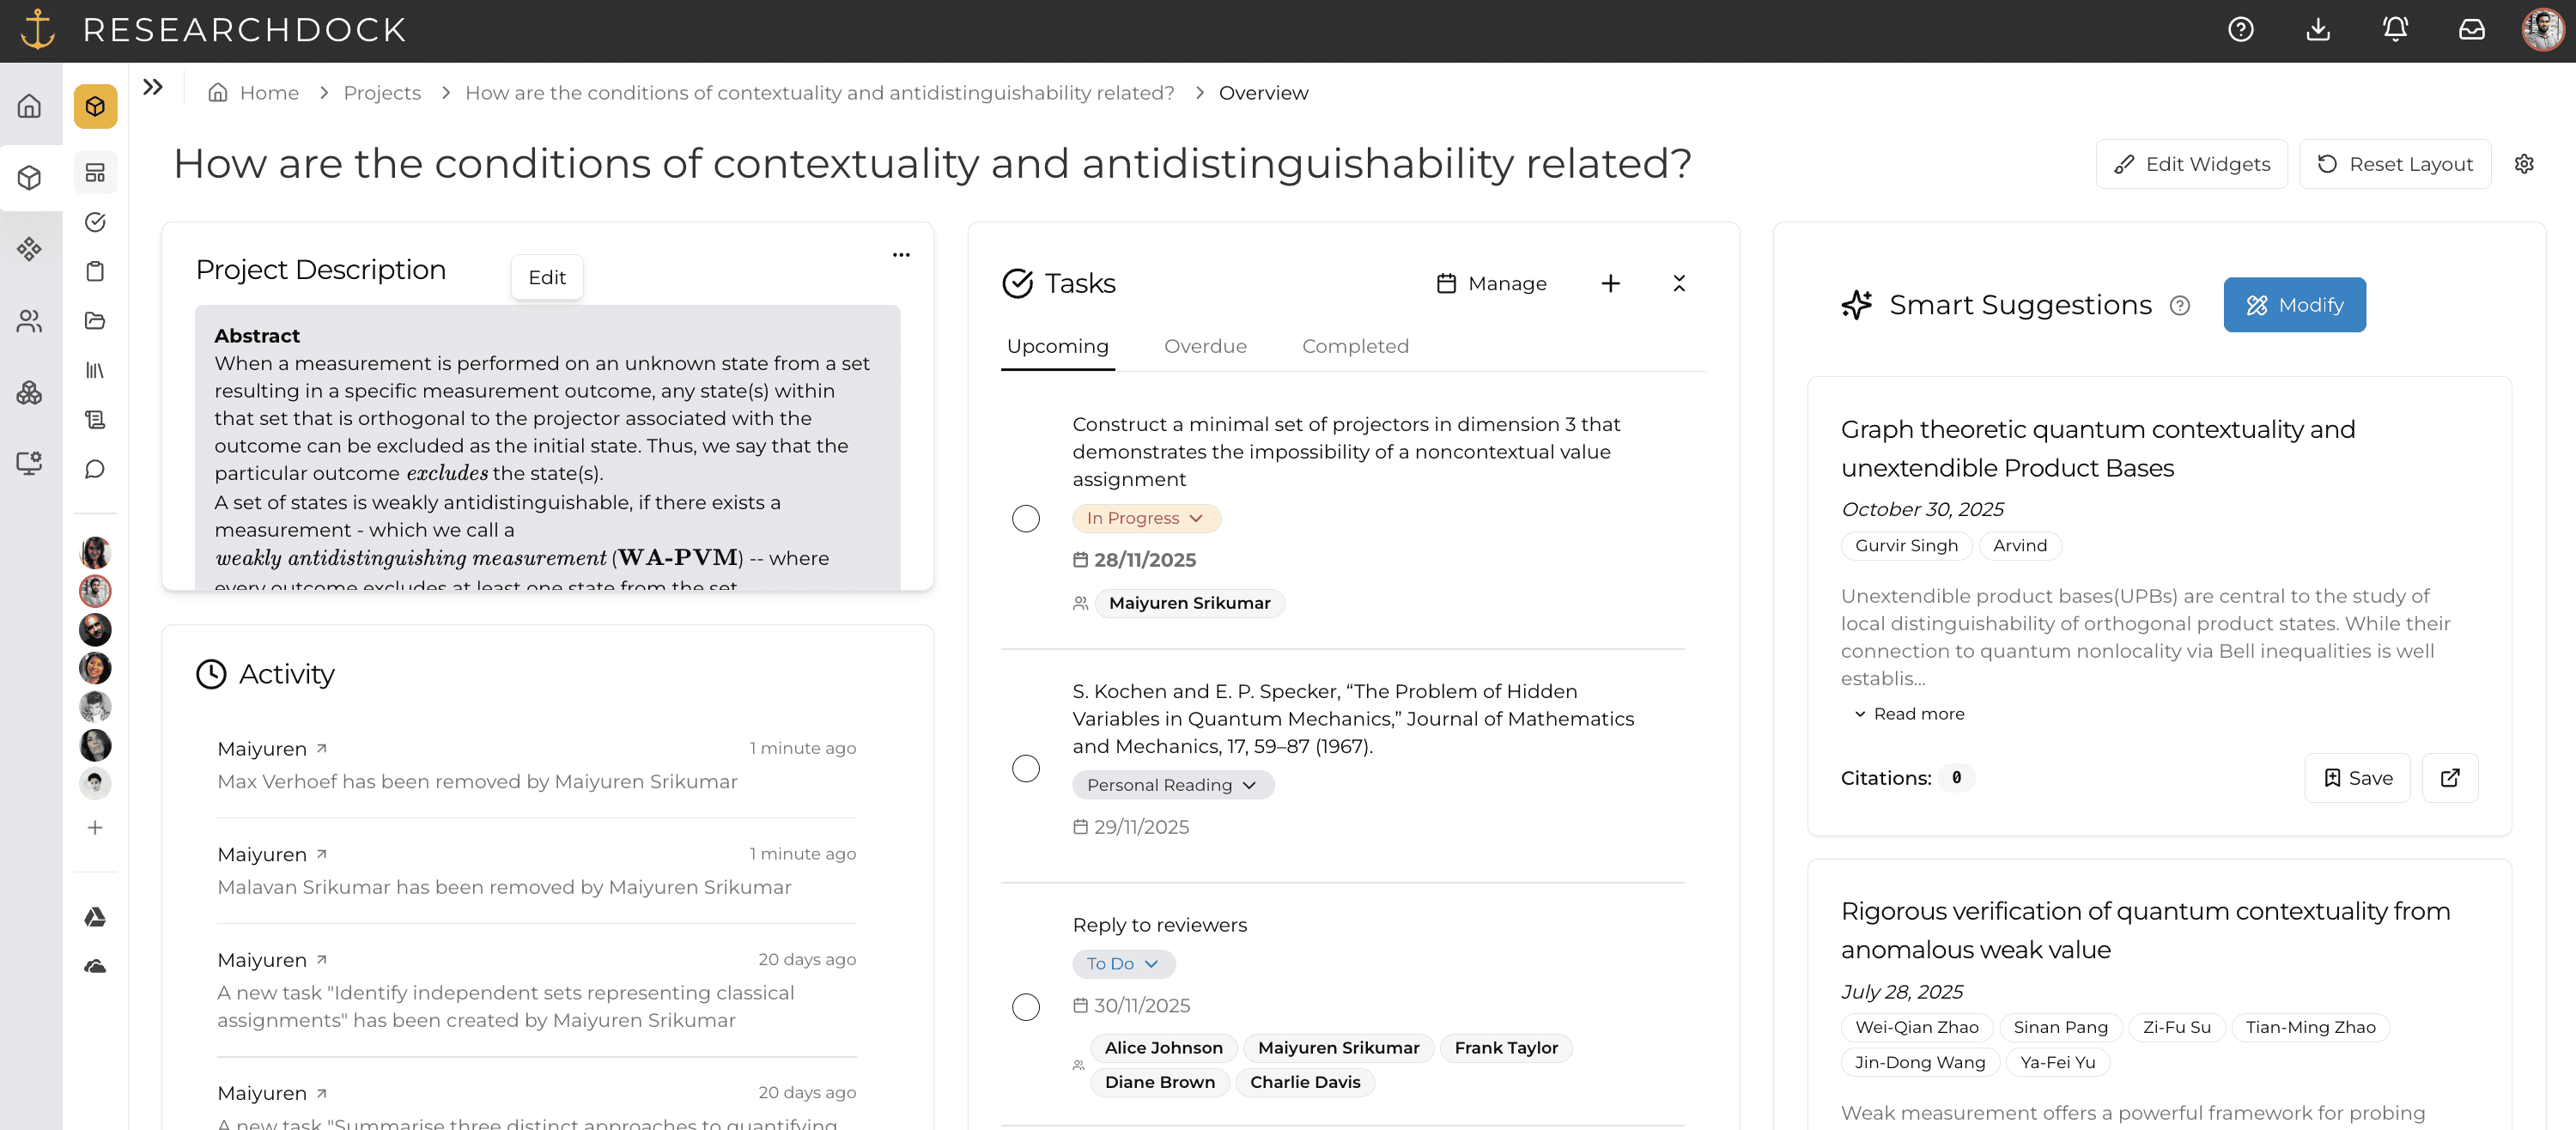Open user profile avatar in top bar
This screenshot has width=2576, height=1130.
(2542, 30)
